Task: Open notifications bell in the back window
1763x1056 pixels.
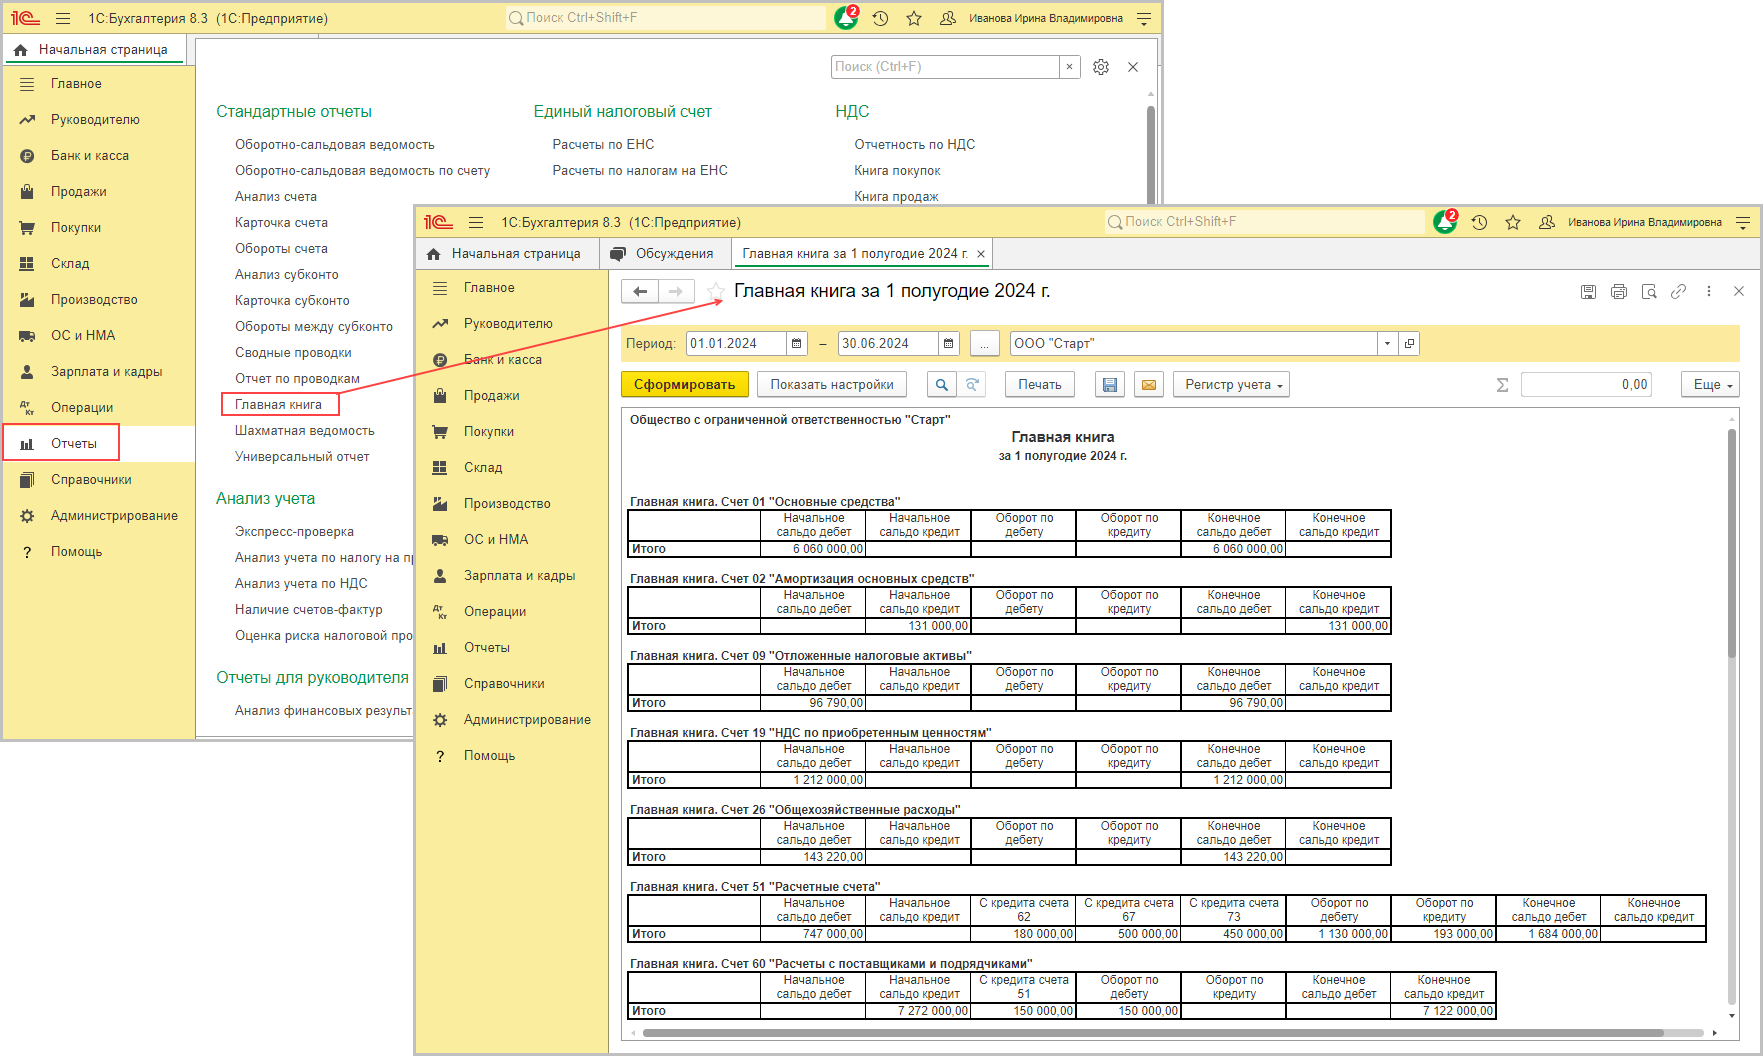Action: tap(846, 18)
